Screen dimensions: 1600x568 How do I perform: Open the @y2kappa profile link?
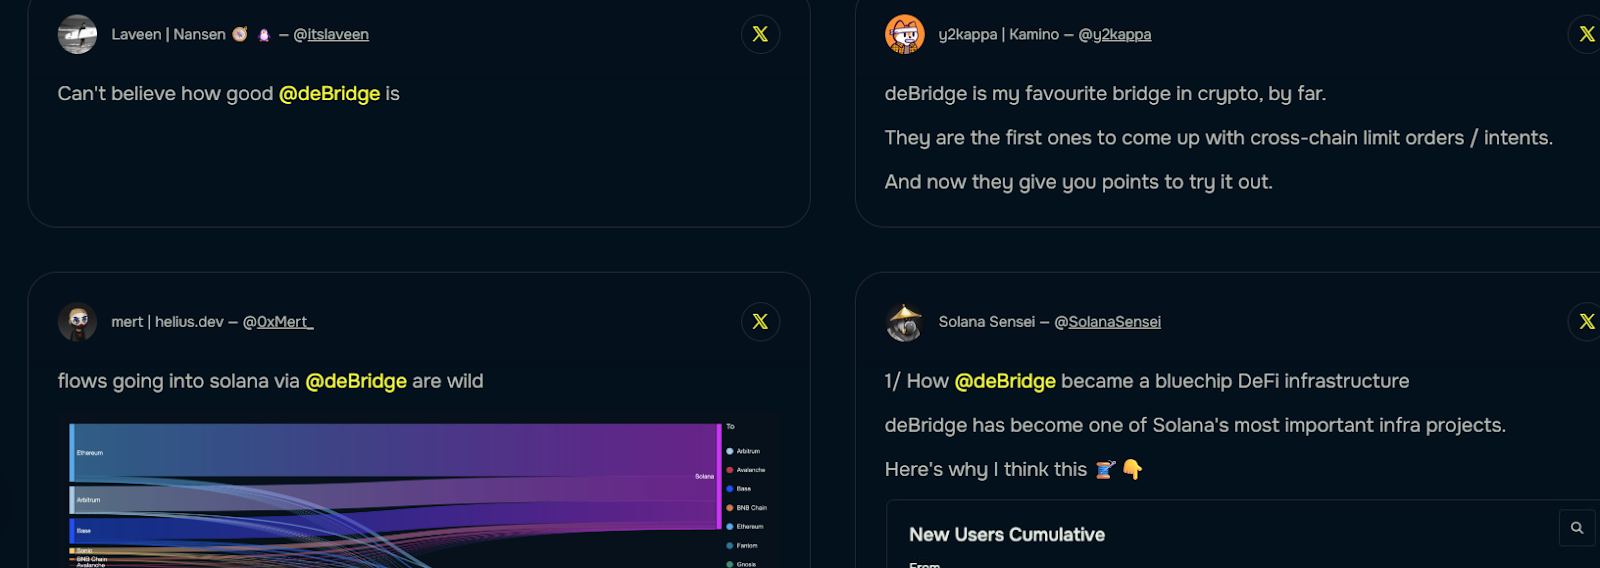click(x=1121, y=34)
